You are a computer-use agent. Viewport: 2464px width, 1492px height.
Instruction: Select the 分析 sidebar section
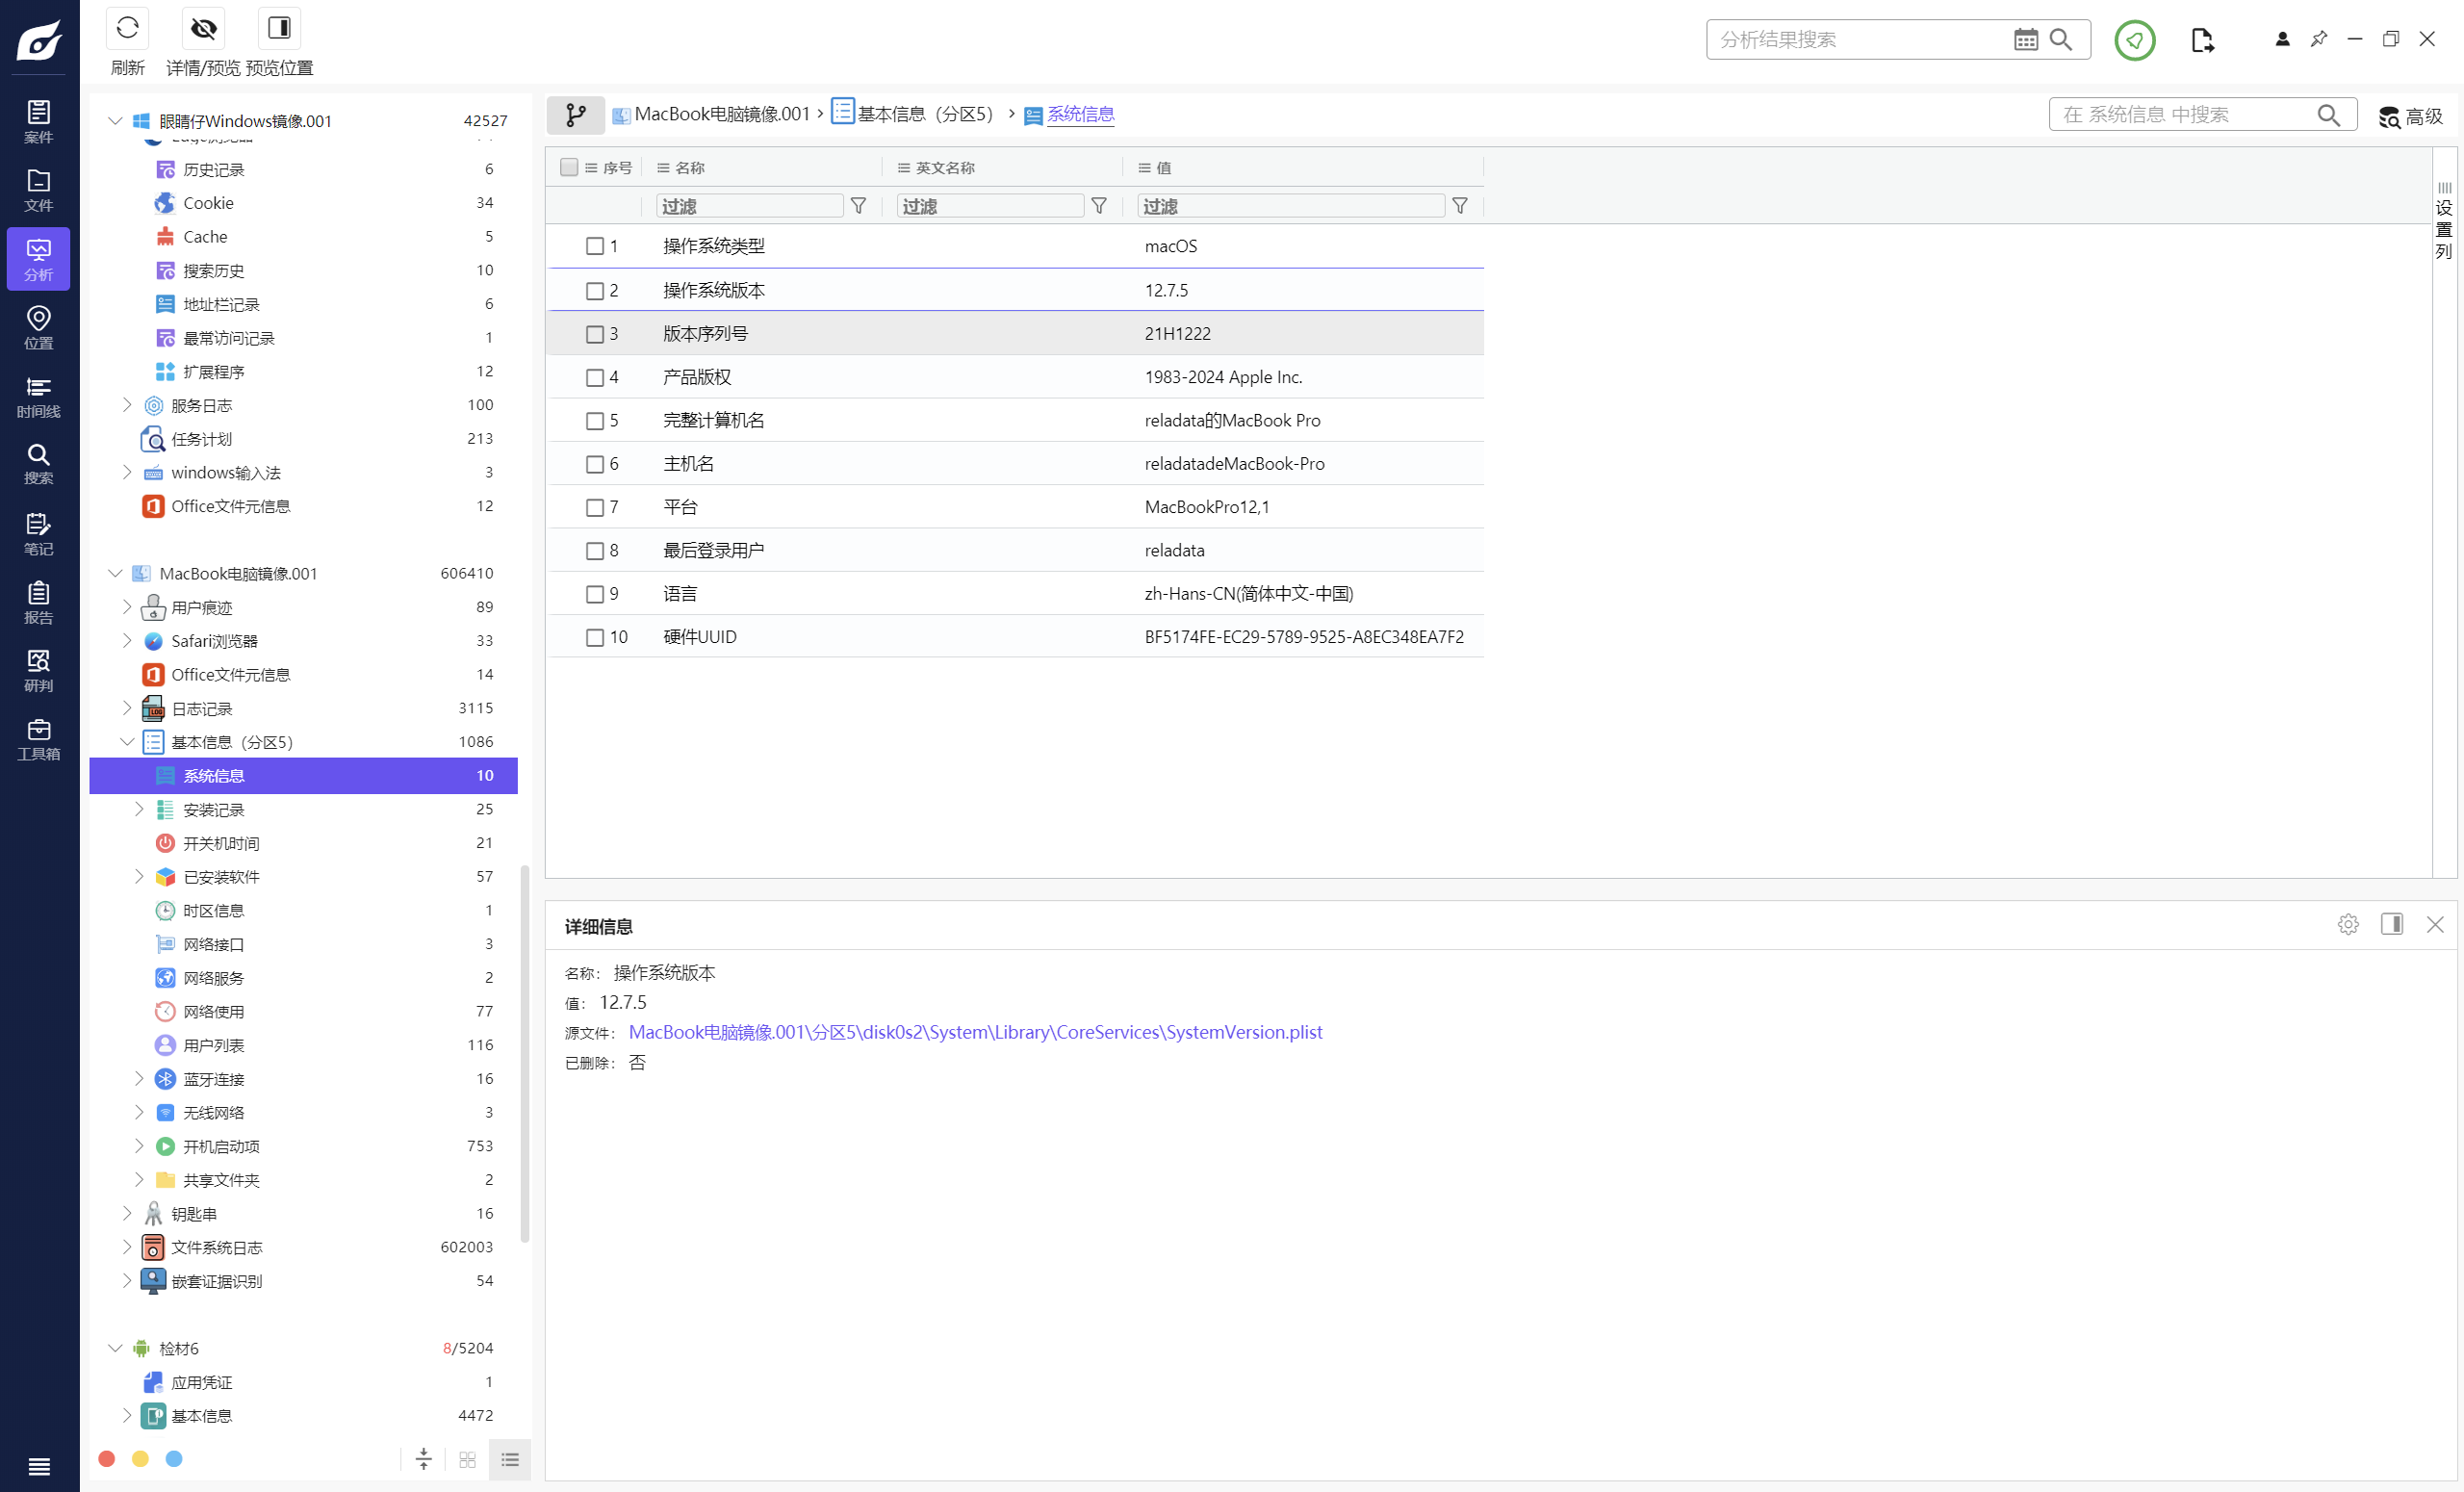[38, 259]
